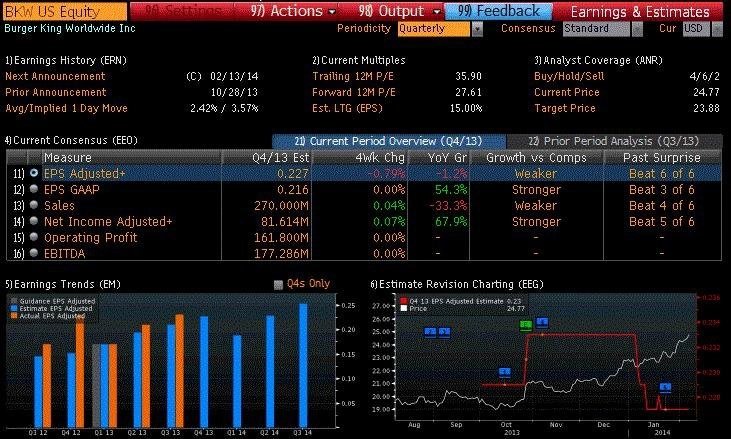Click the gray Q1 13 guidance bar
The image size is (731, 439).
tap(96, 385)
